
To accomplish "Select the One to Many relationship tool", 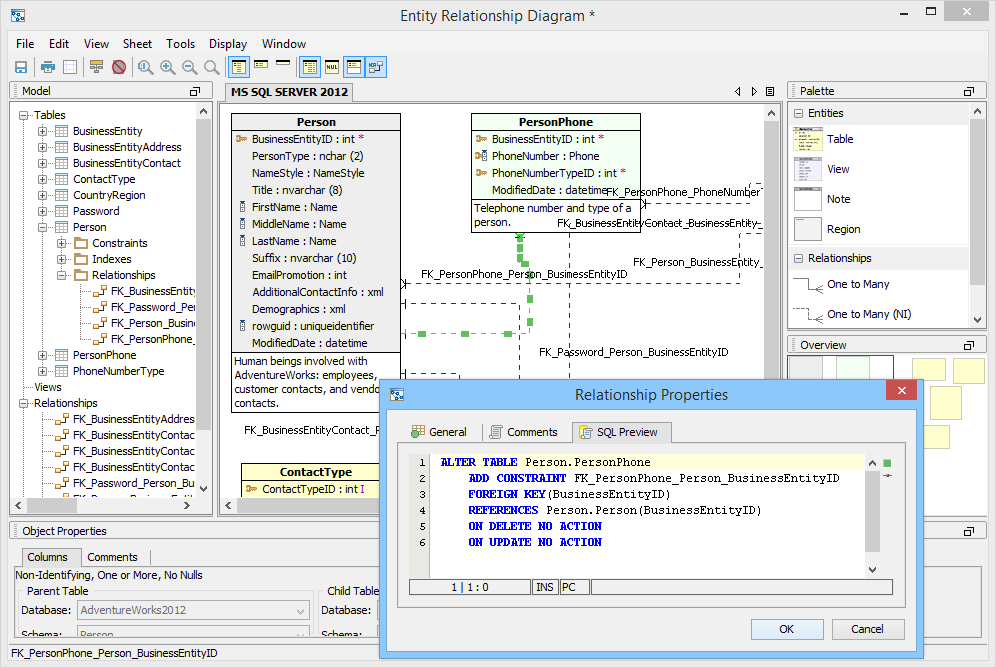I will [841, 284].
